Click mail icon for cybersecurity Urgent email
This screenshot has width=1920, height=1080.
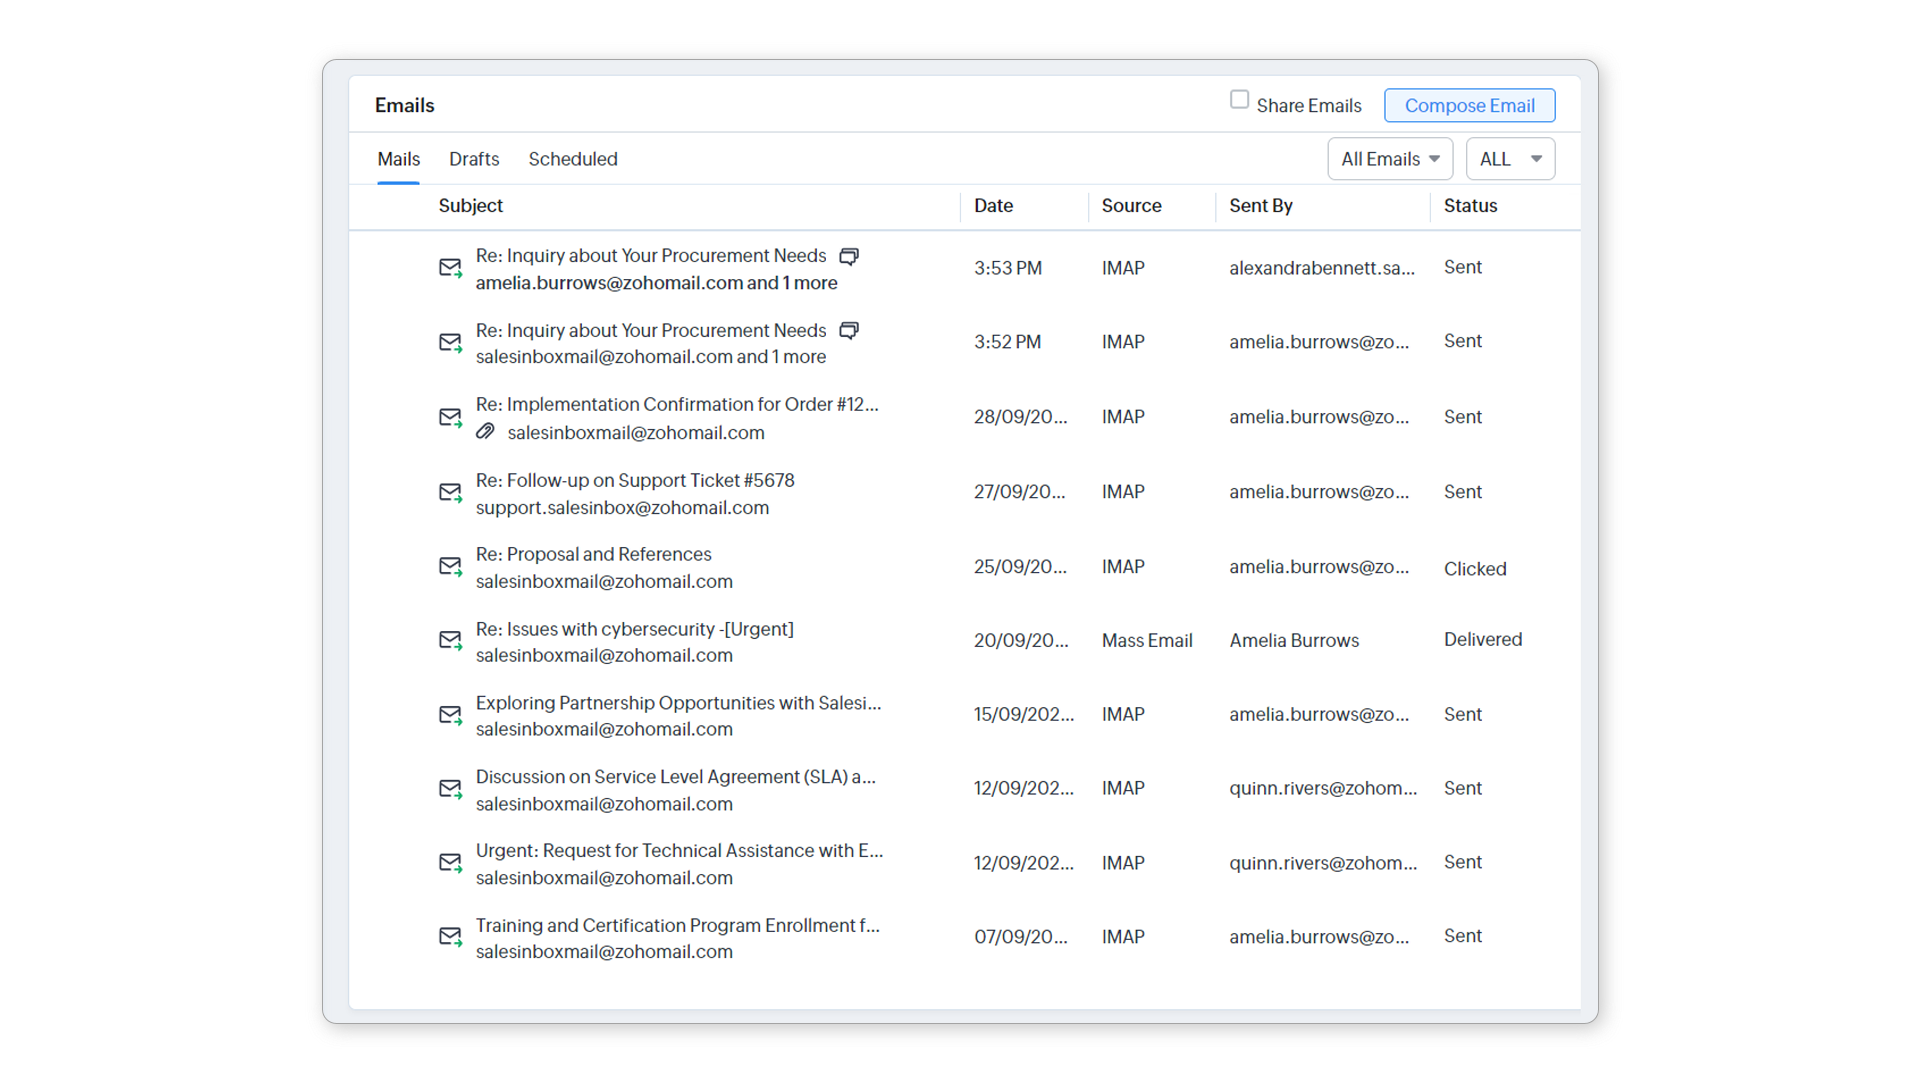point(450,640)
